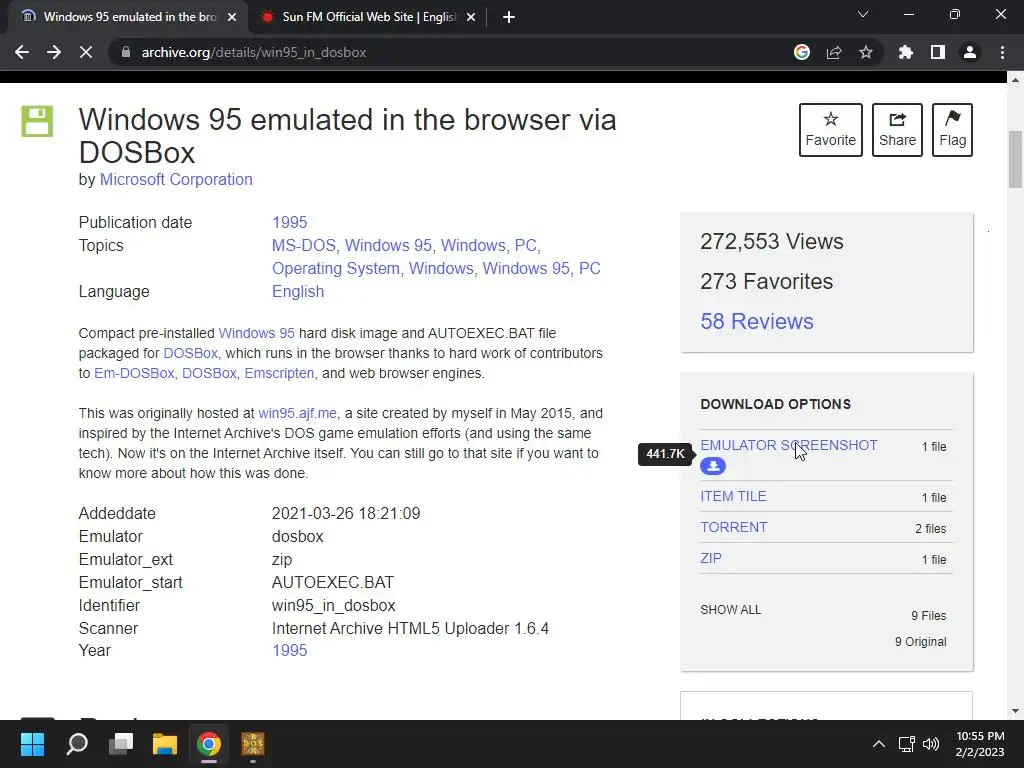Click the scrollbar down arrow
The height and width of the screenshot is (768, 1024).
1015,711
